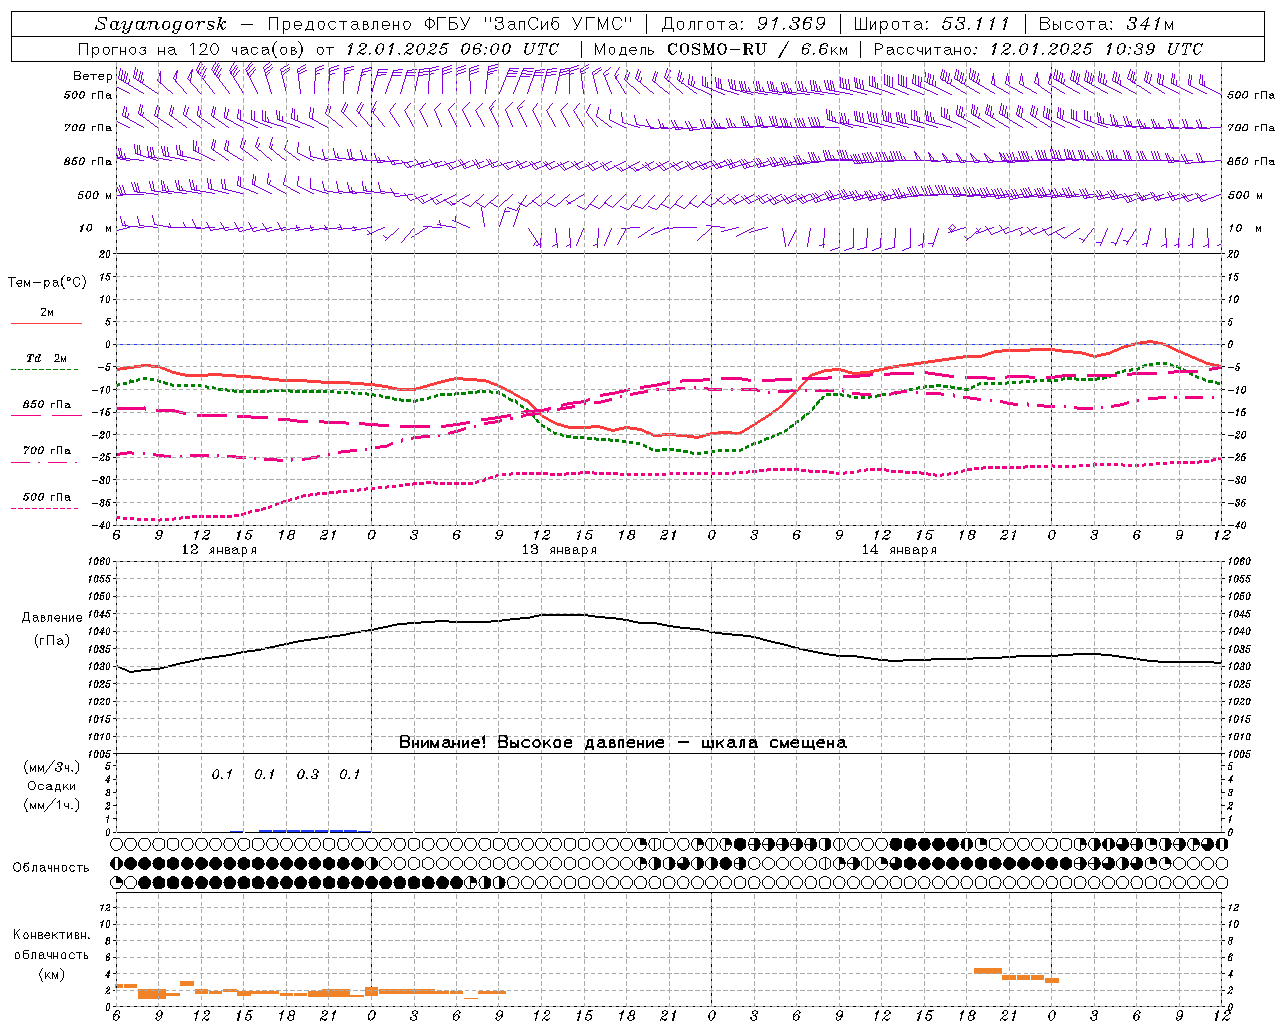Click the left '500 м' wind level label

(94, 195)
